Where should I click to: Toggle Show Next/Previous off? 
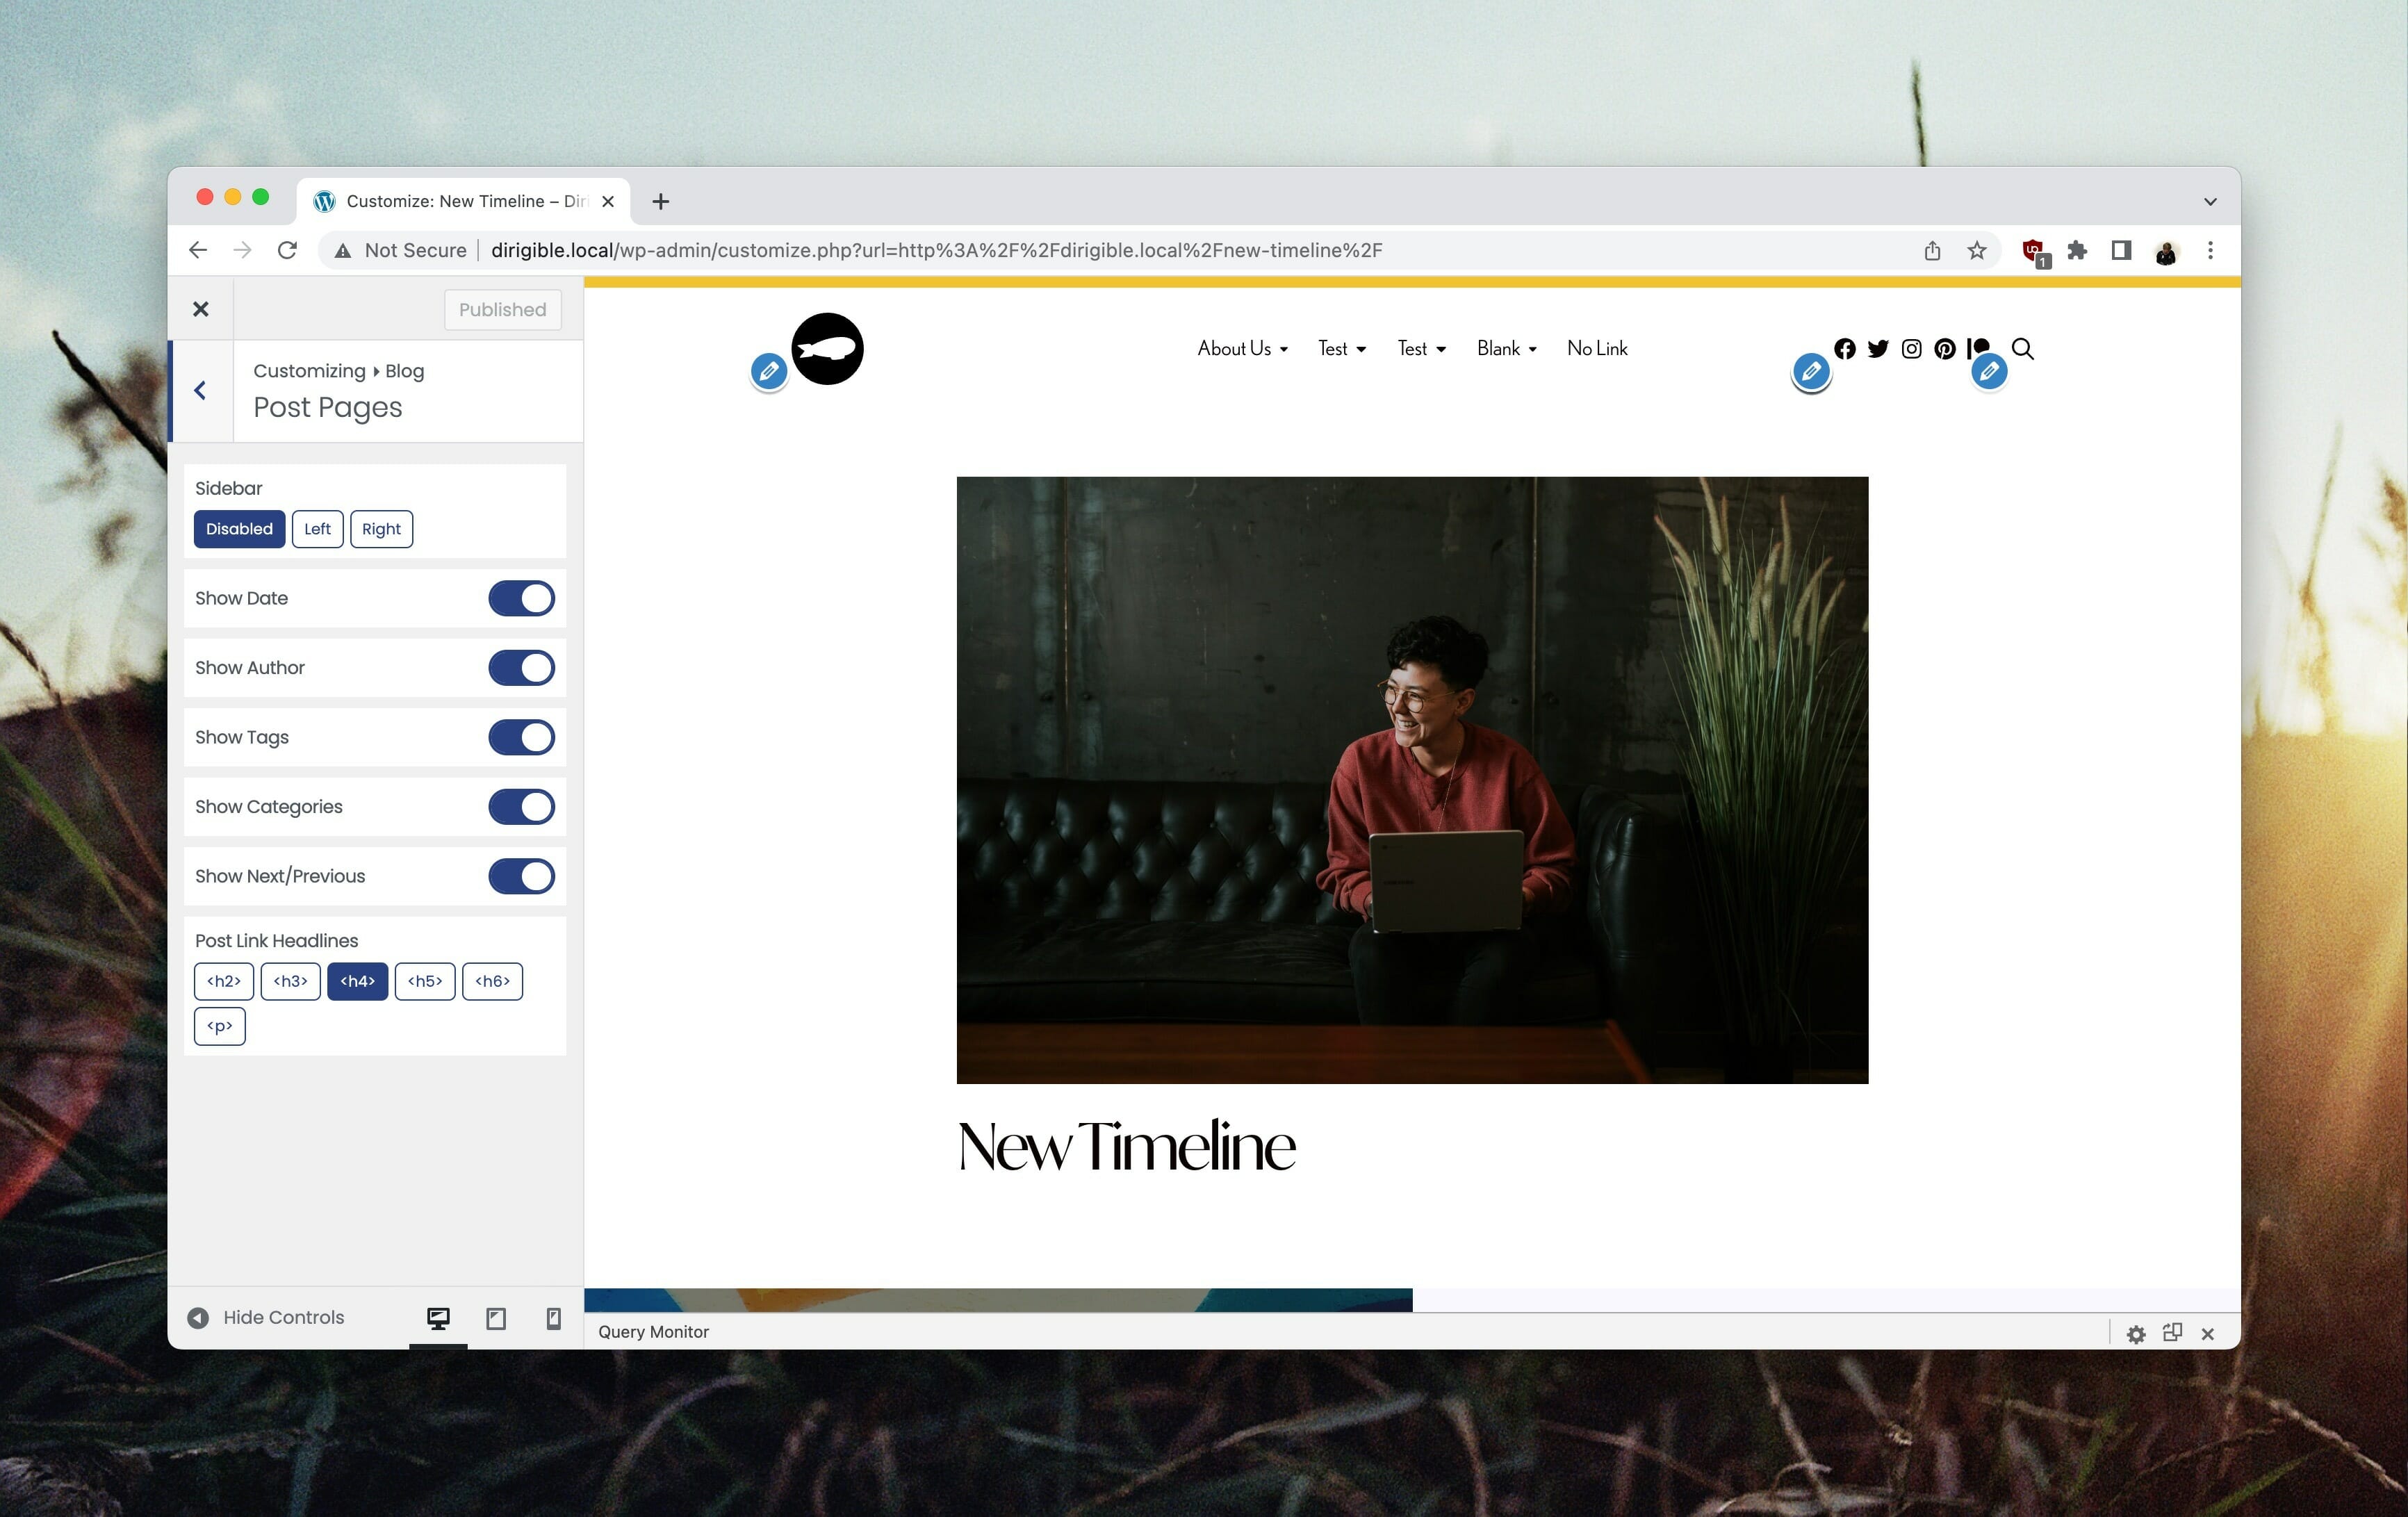[x=521, y=877]
